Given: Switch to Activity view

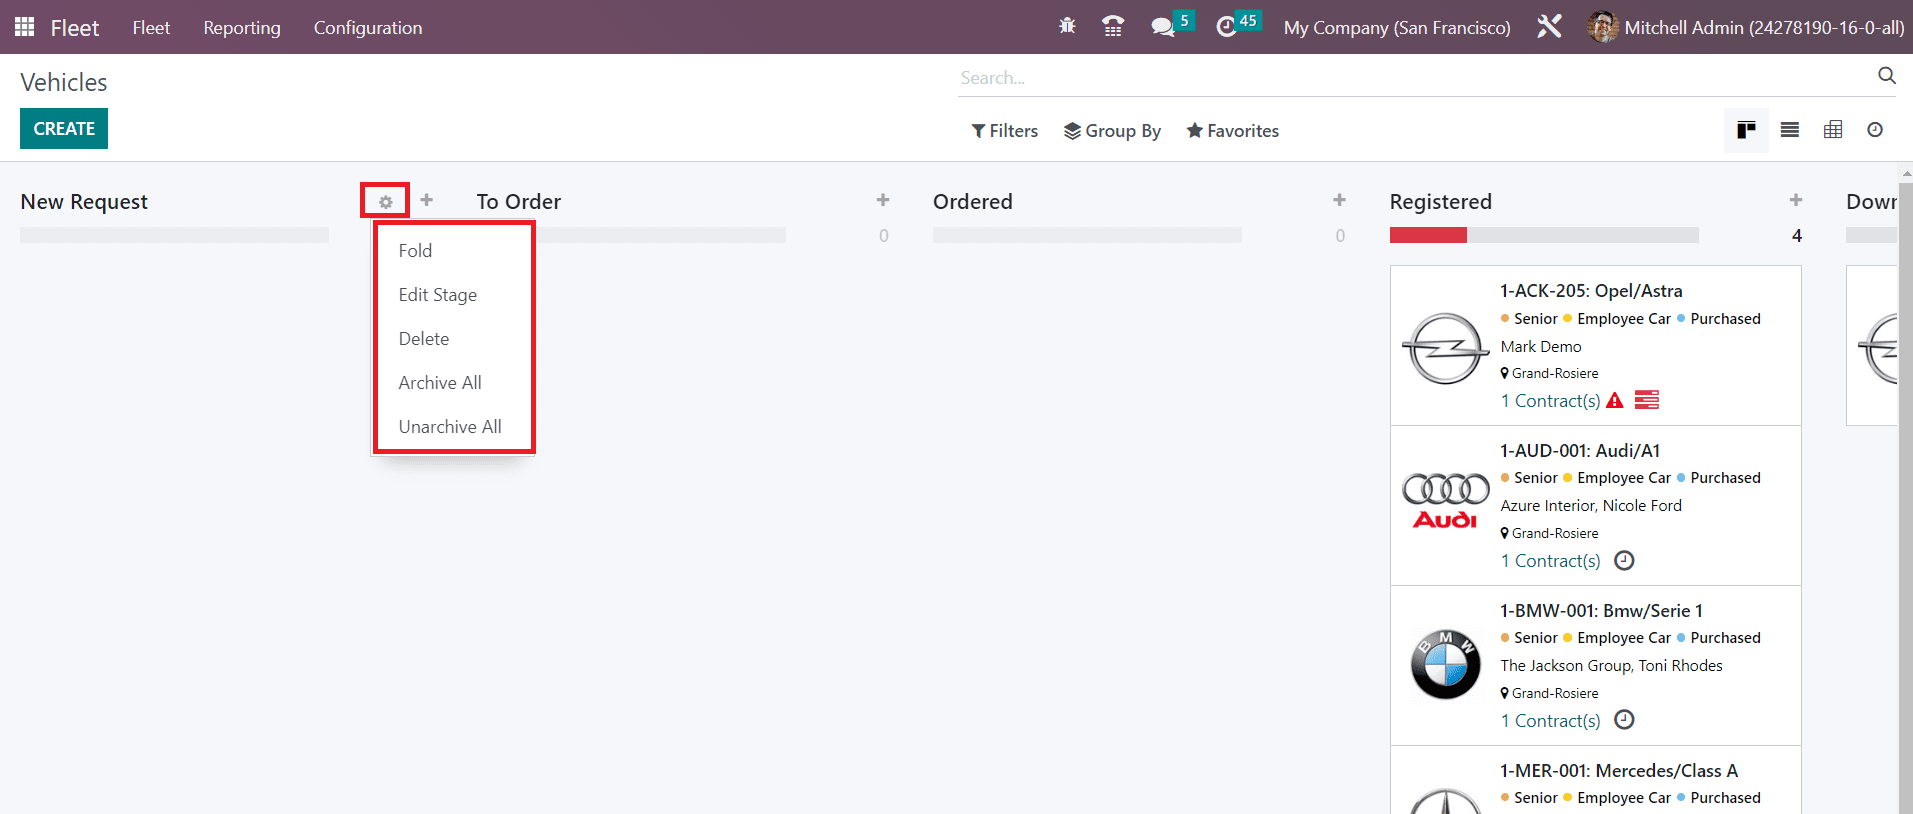Looking at the screenshot, I should [1875, 130].
